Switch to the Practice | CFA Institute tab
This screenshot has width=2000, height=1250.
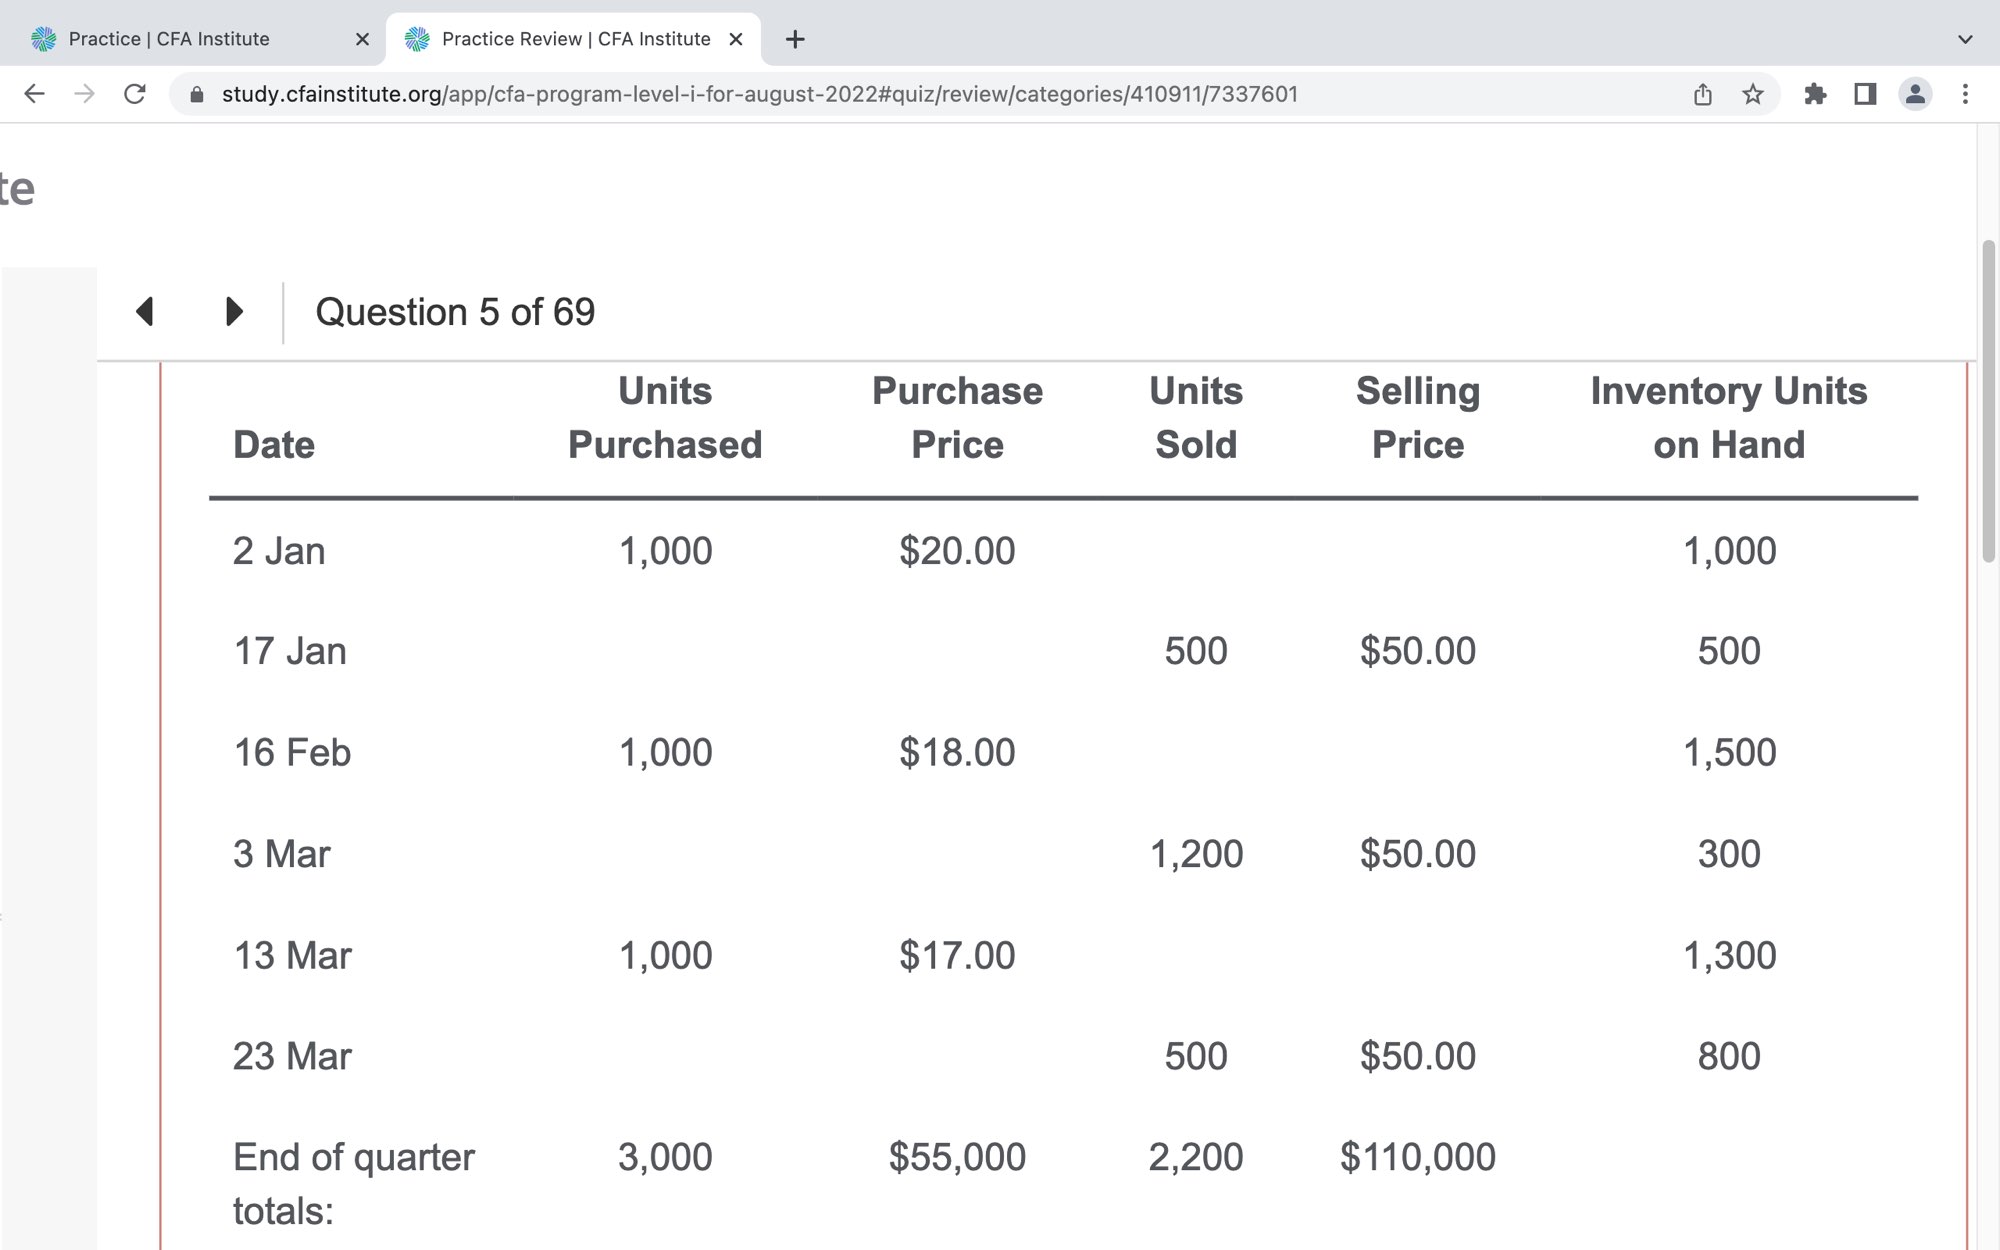coord(170,39)
